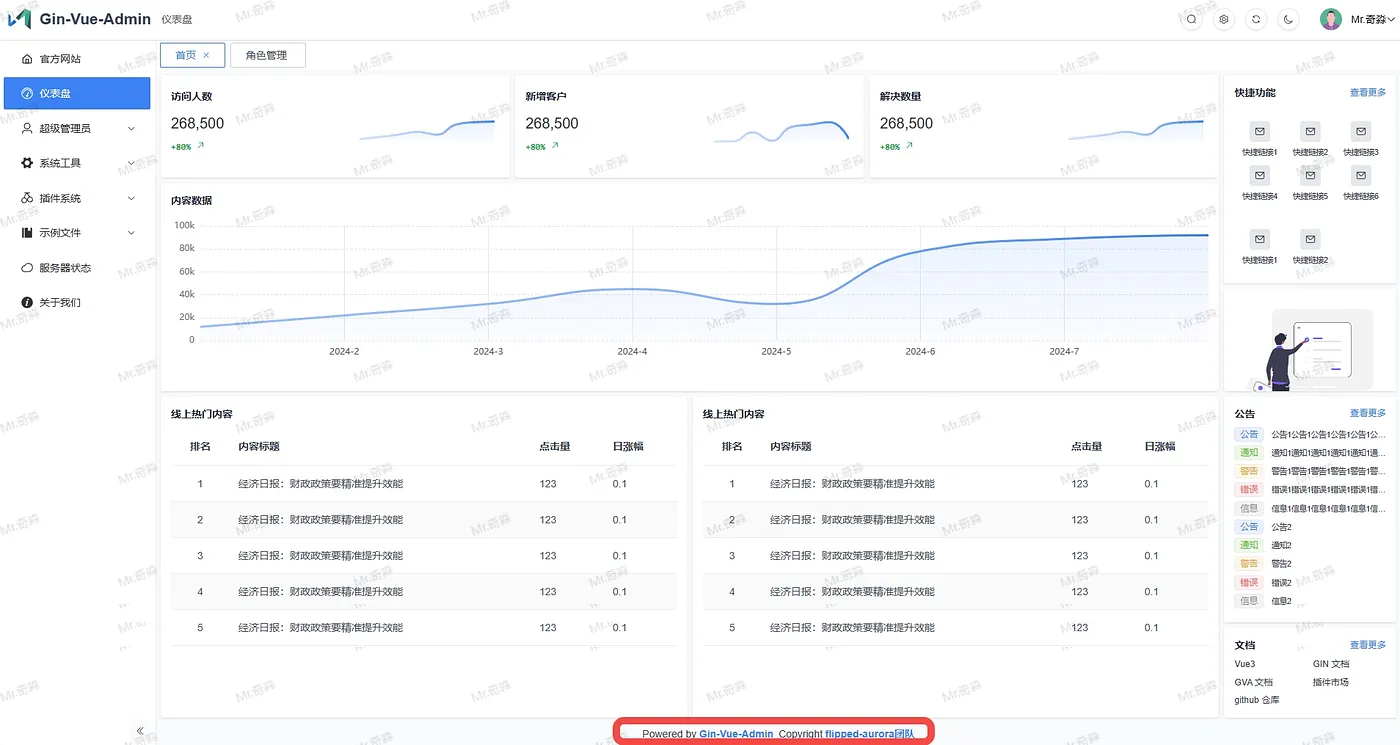Viewport: 1400px width, 745px height.
Task: Select the 仪表盘 dashboard icon in sidebar
Action: click(27, 93)
